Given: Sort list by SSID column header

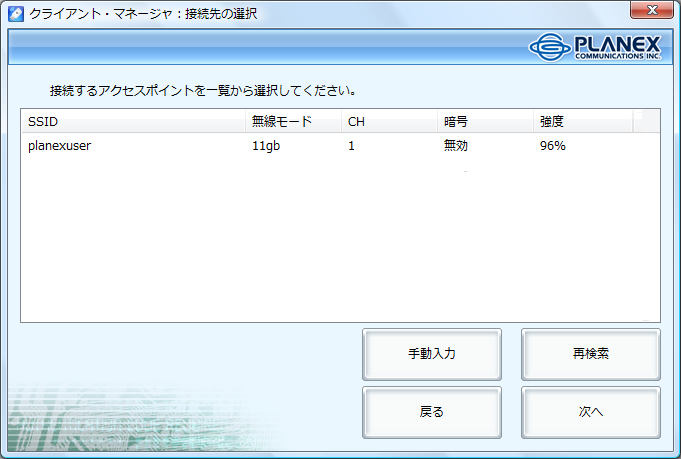Looking at the screenshot, I should [133, 121].
